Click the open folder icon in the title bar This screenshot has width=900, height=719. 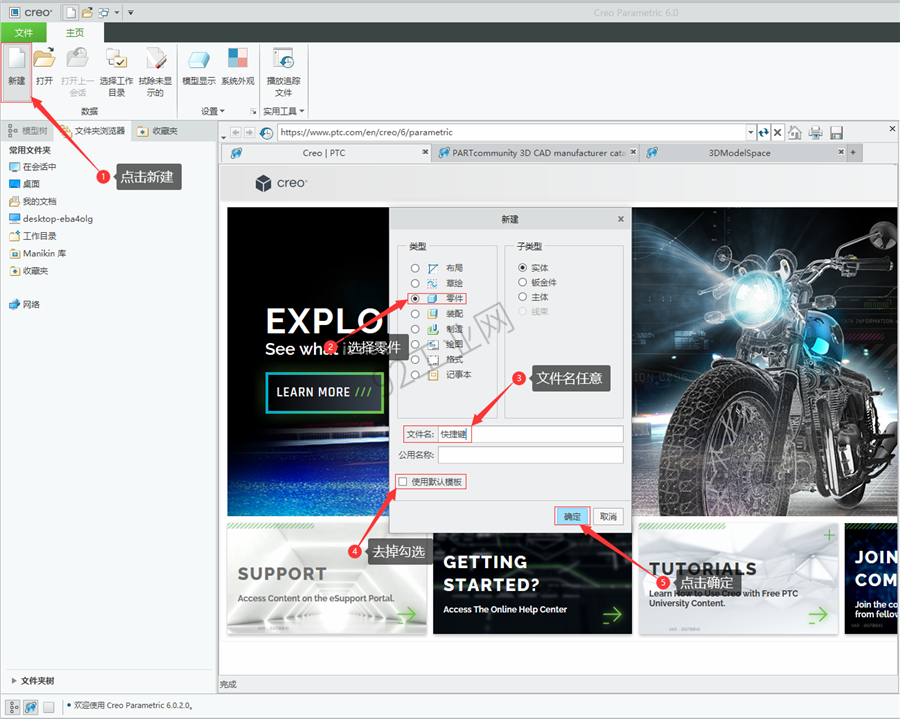87,12
